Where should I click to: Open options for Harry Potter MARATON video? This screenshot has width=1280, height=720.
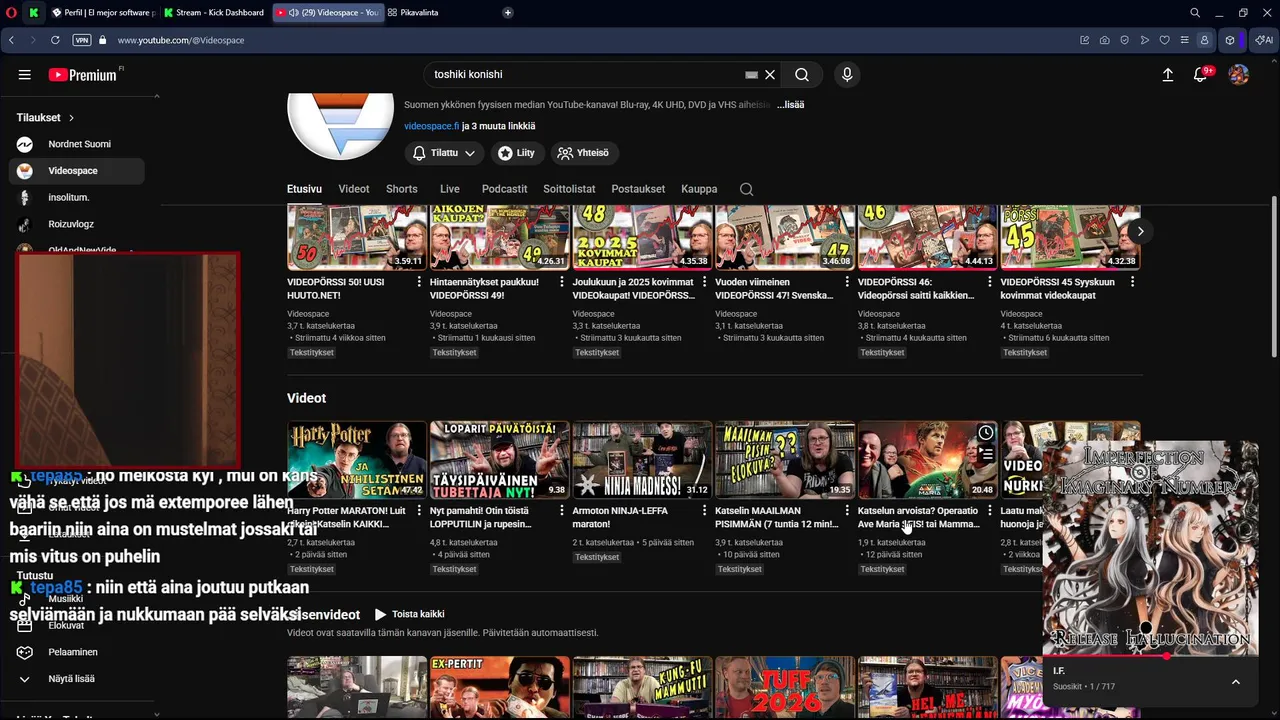[x=419, y=511]
